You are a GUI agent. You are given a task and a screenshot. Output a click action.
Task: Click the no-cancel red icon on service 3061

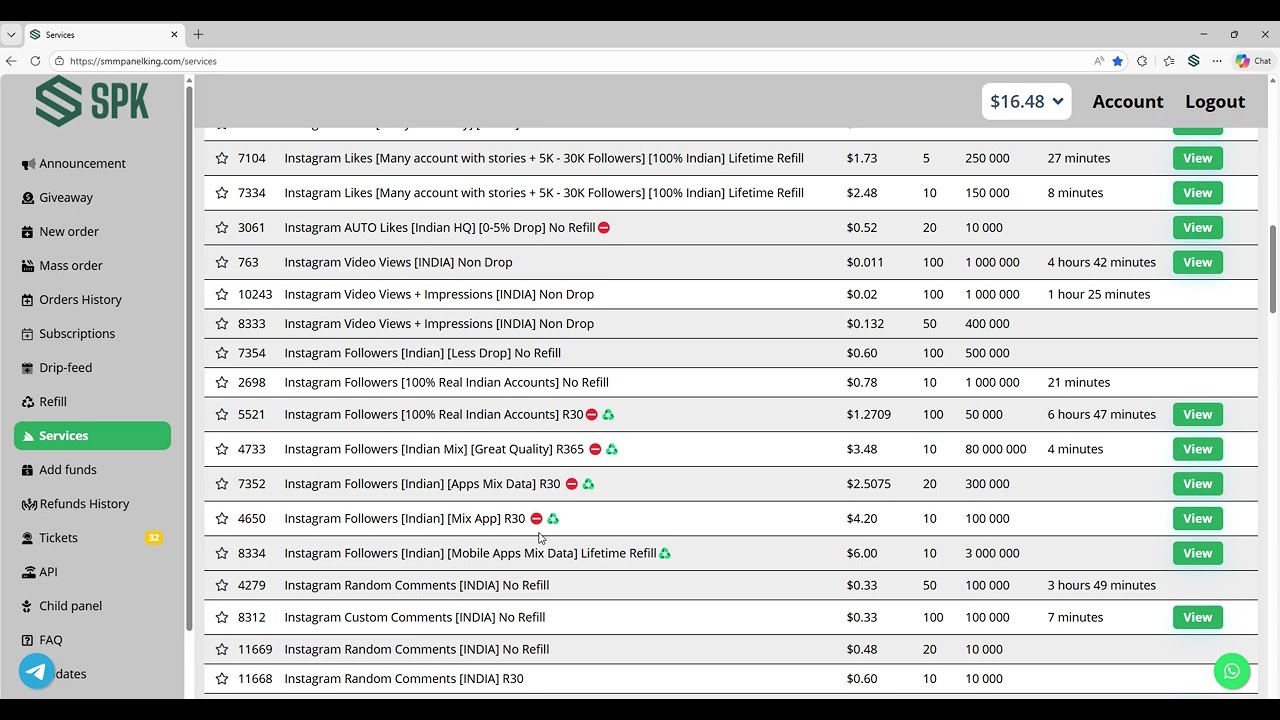[x=604, y=228]
